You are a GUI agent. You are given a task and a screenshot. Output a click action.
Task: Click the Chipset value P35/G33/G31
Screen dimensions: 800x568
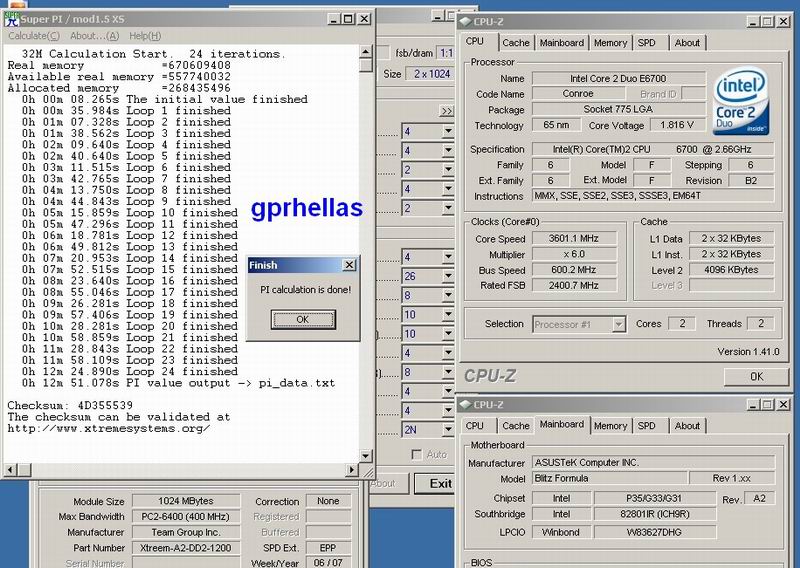pyautogui.click(x=655, y=498)
